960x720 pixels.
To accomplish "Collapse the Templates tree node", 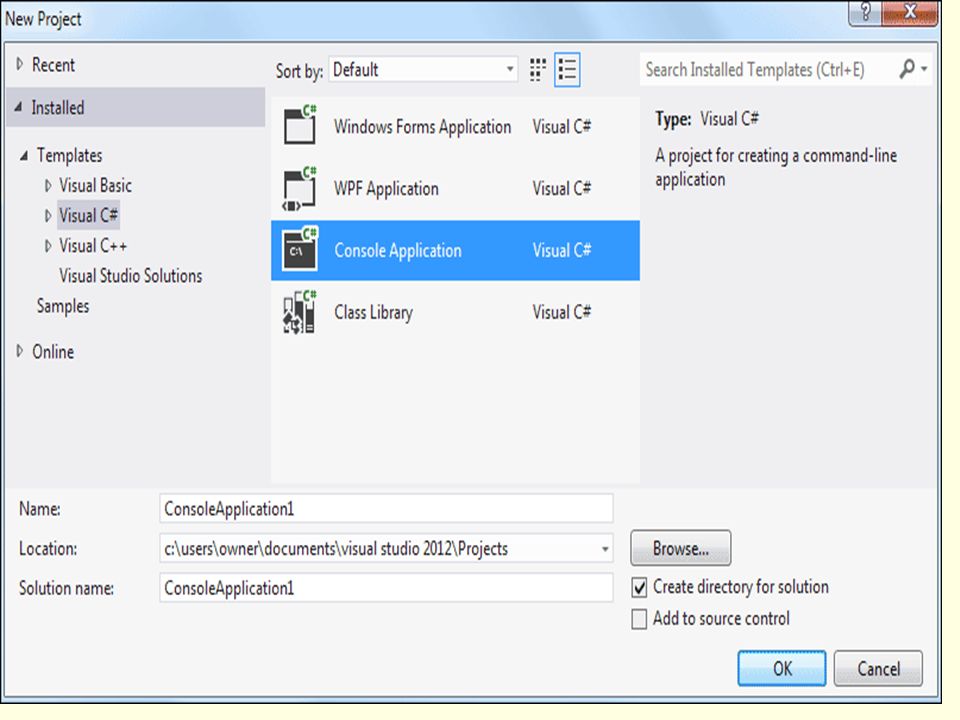I will [24, 156].
